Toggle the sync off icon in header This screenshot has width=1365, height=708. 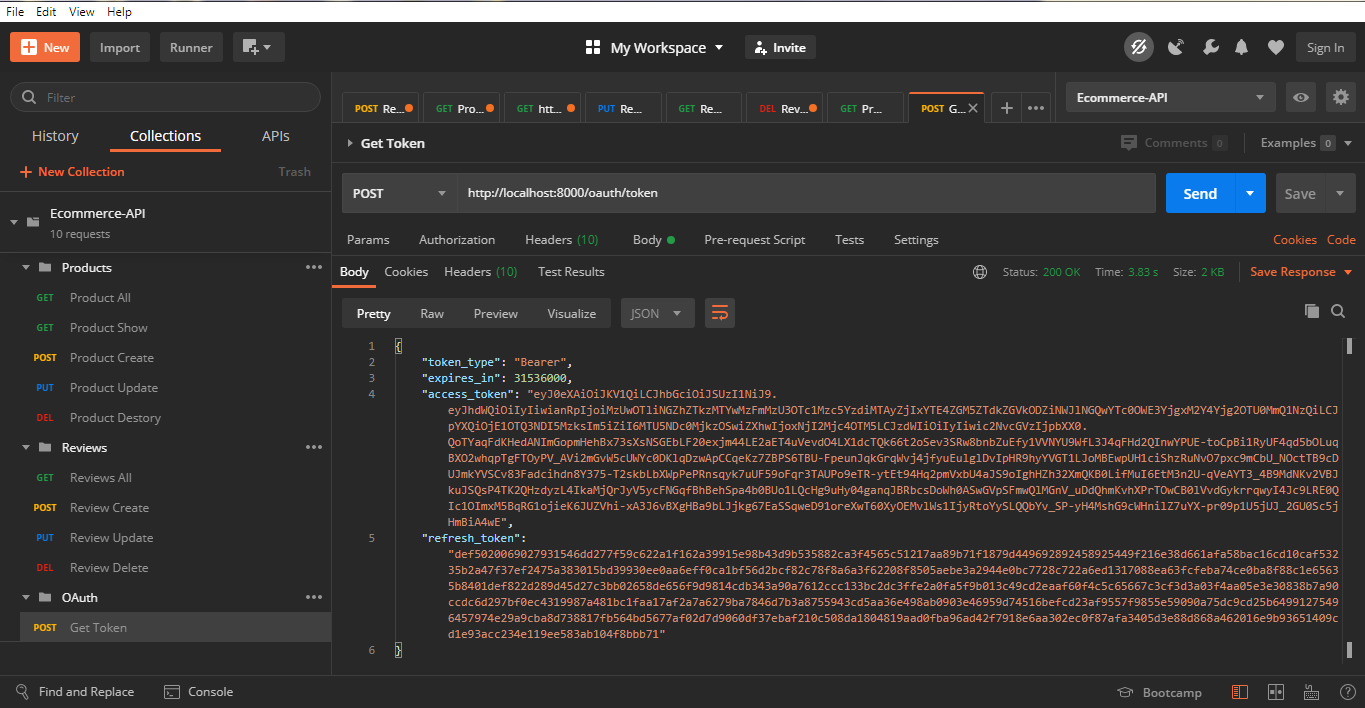[1138, 46]
